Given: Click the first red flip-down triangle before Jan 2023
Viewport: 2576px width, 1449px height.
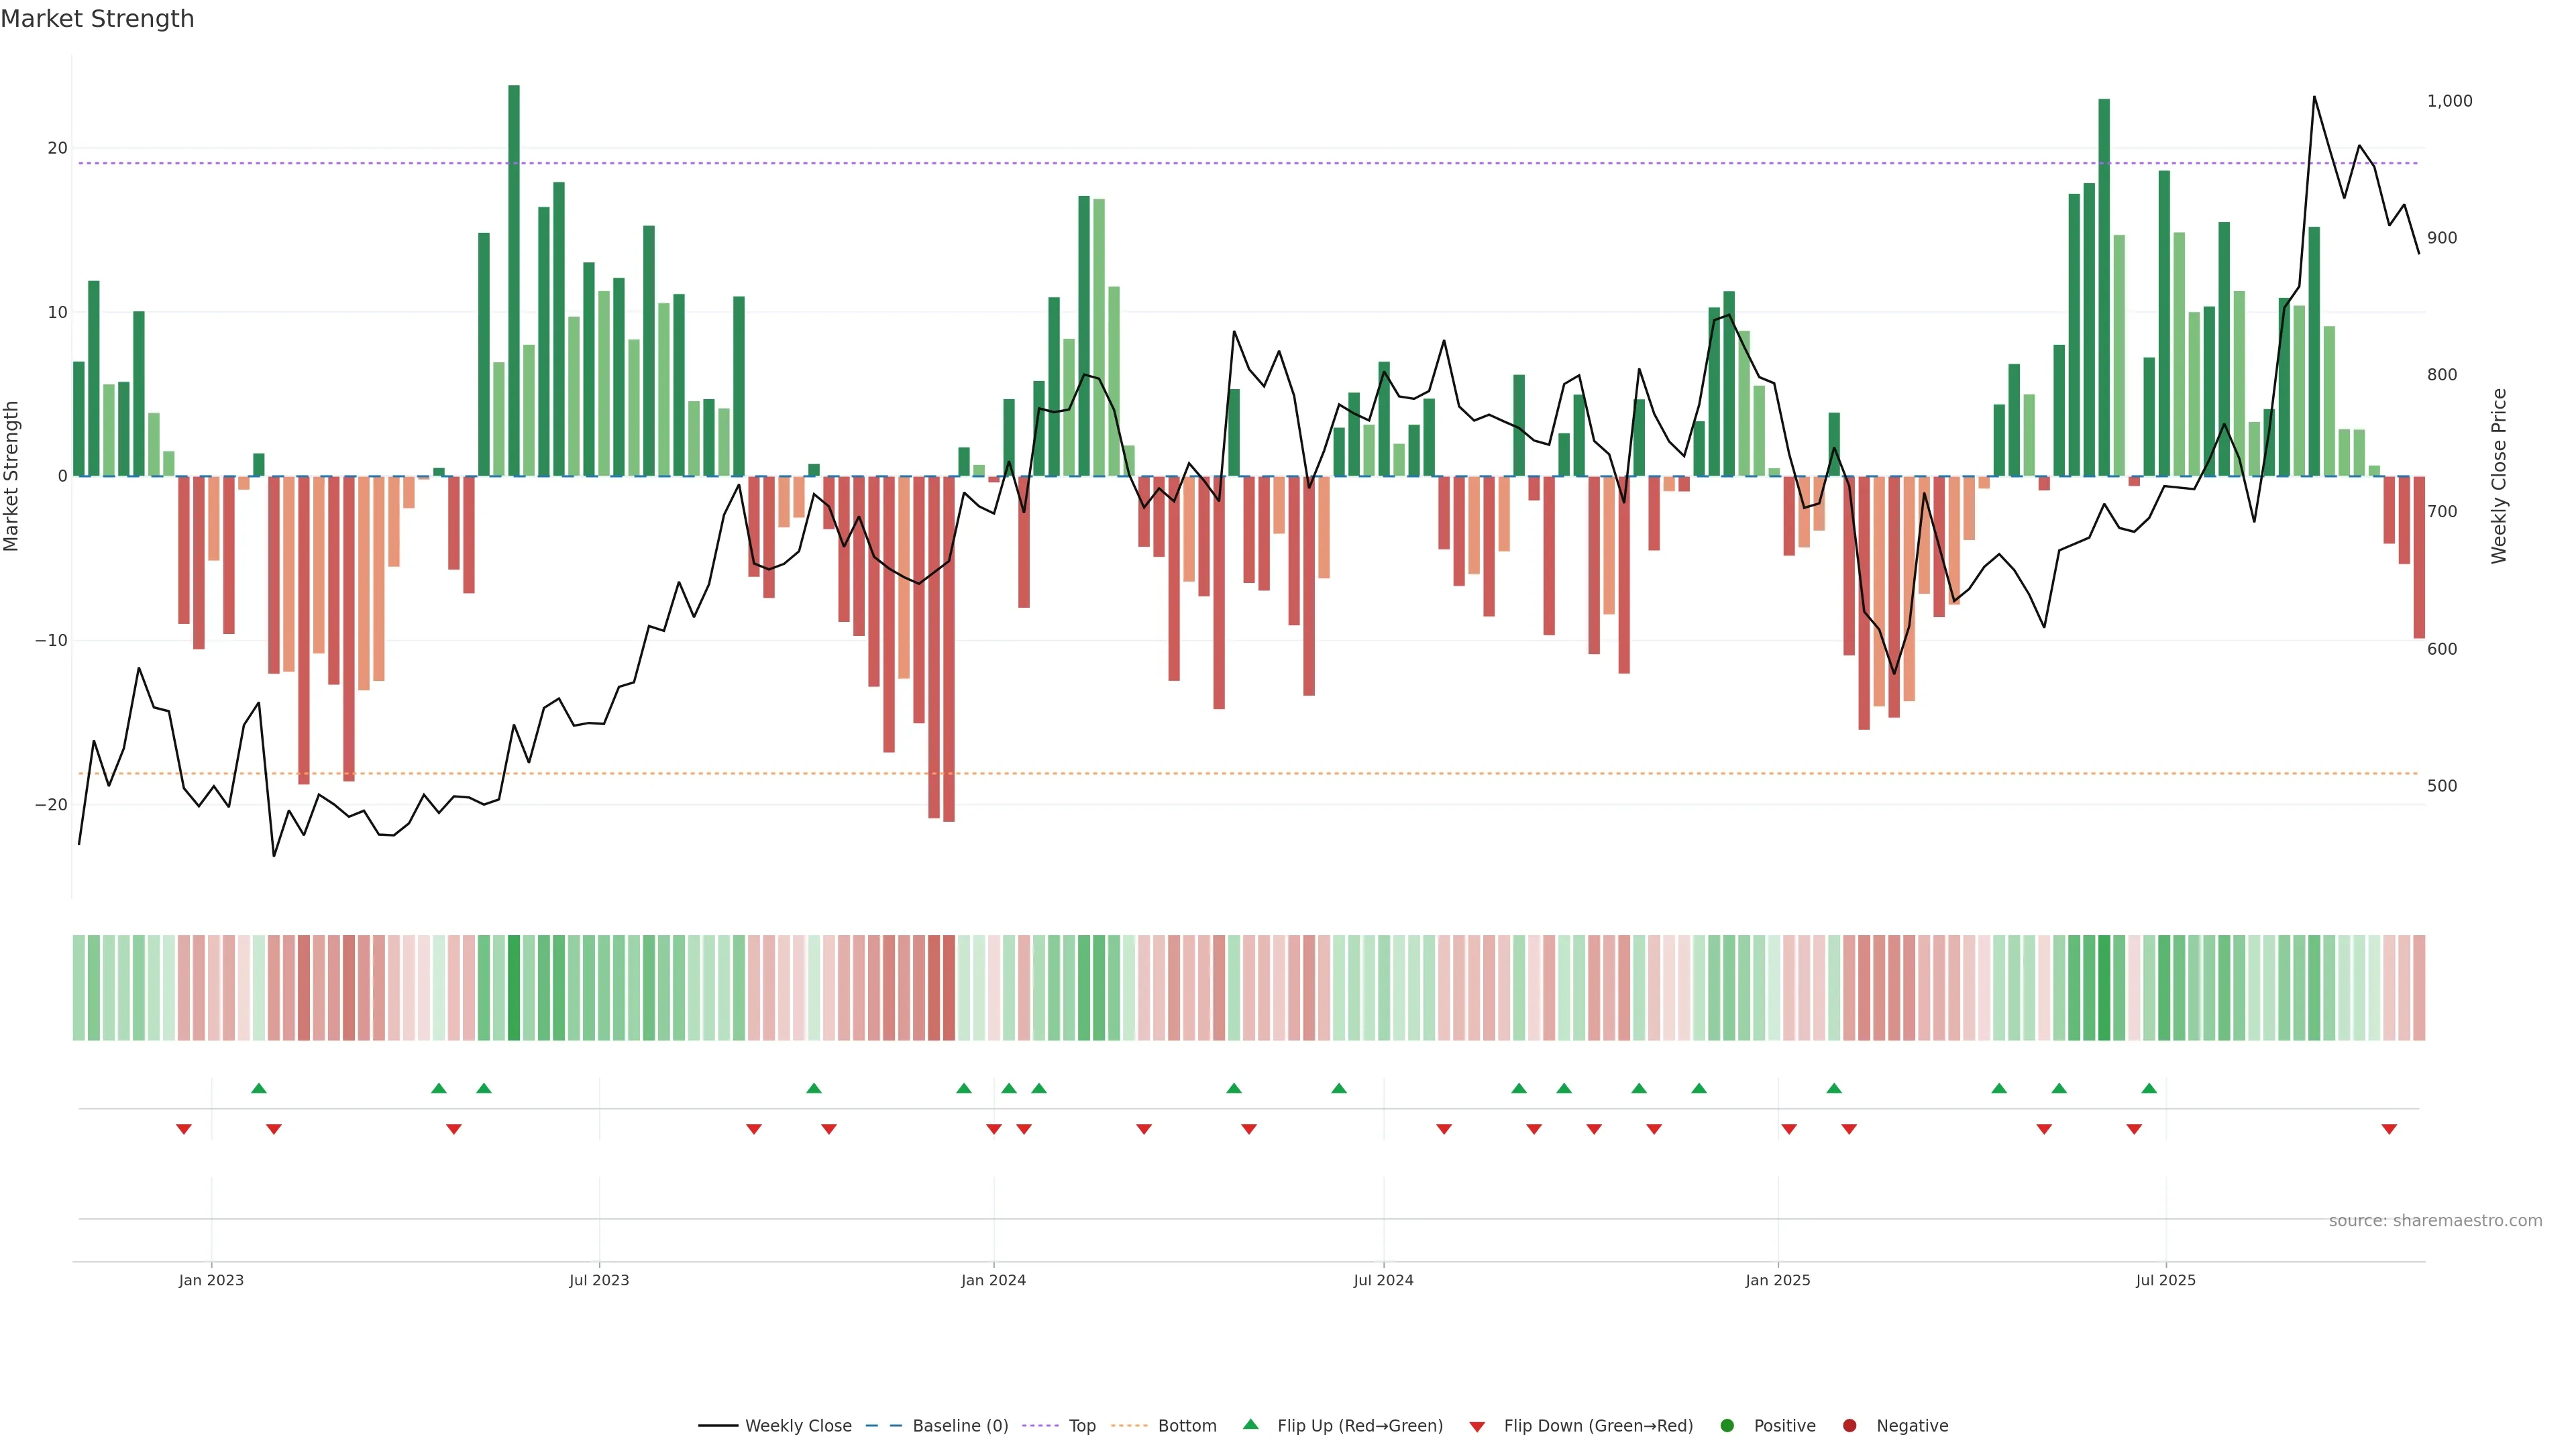Looking at the screenshot, I should pos(184,1129).
